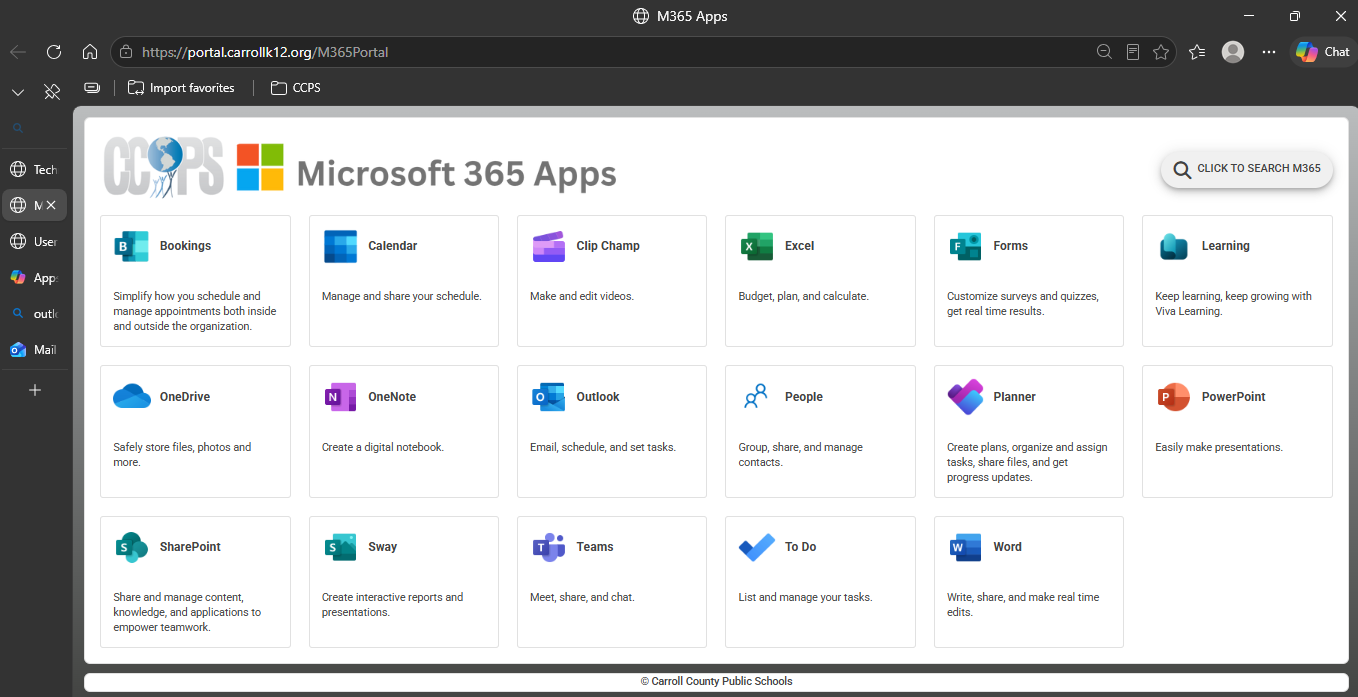Open the Outlook tile title
The width and height of the screenshot is (1358, 697).
[598, 397]
